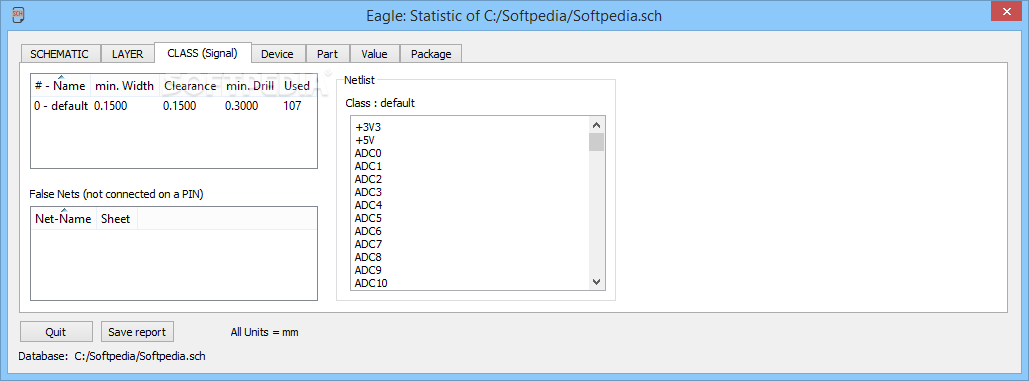Select ADC6 in the netlist
This screenshot has width=1029, height=381.
tap(368, 231)
